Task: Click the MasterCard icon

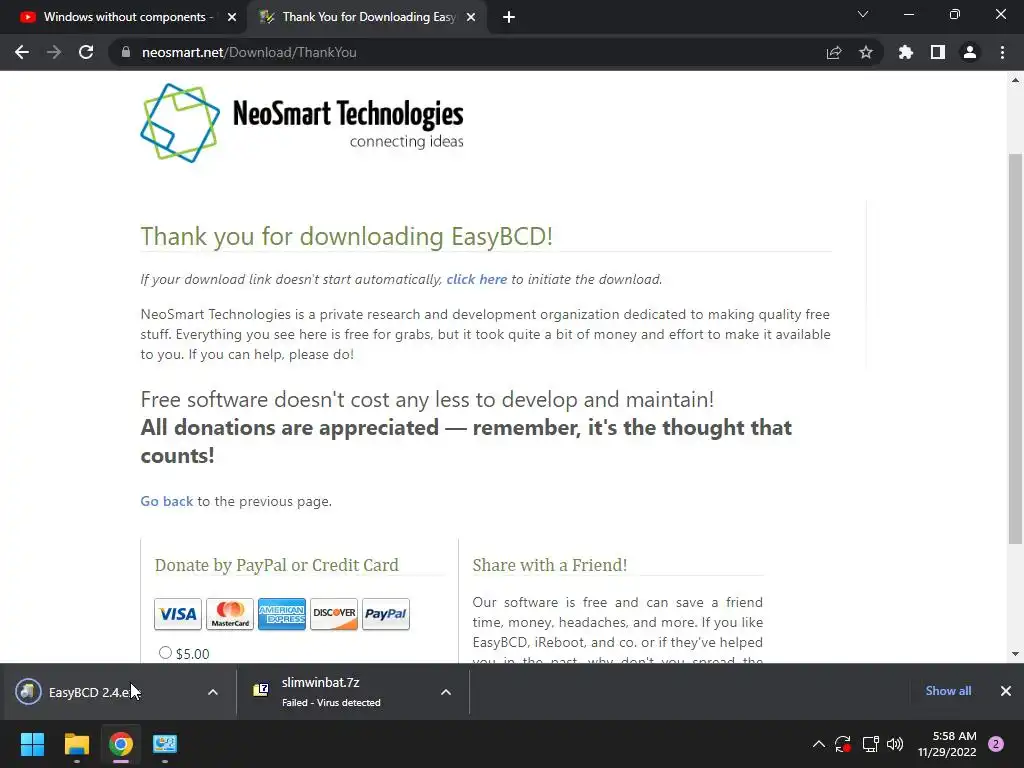Action: 230,614
